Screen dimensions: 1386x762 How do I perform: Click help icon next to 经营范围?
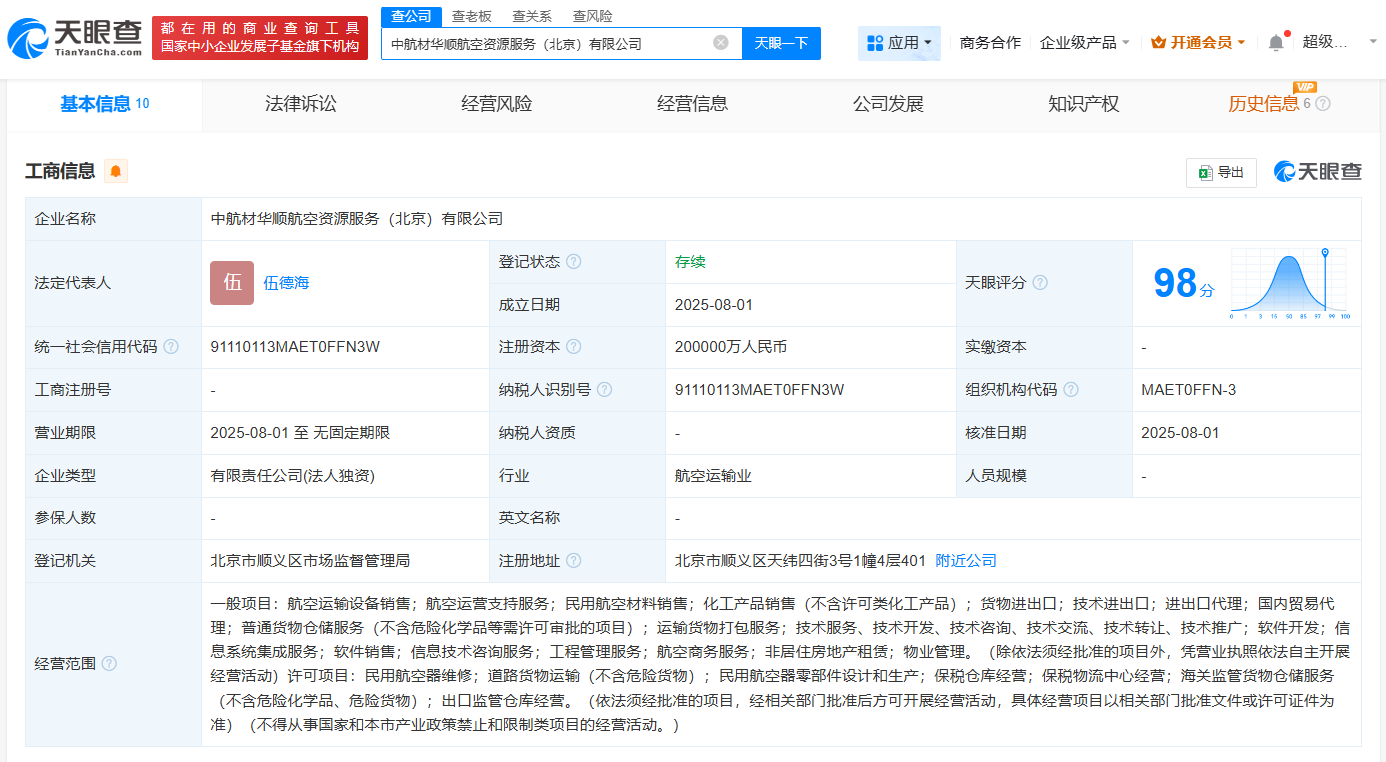[x=109, y=664]
